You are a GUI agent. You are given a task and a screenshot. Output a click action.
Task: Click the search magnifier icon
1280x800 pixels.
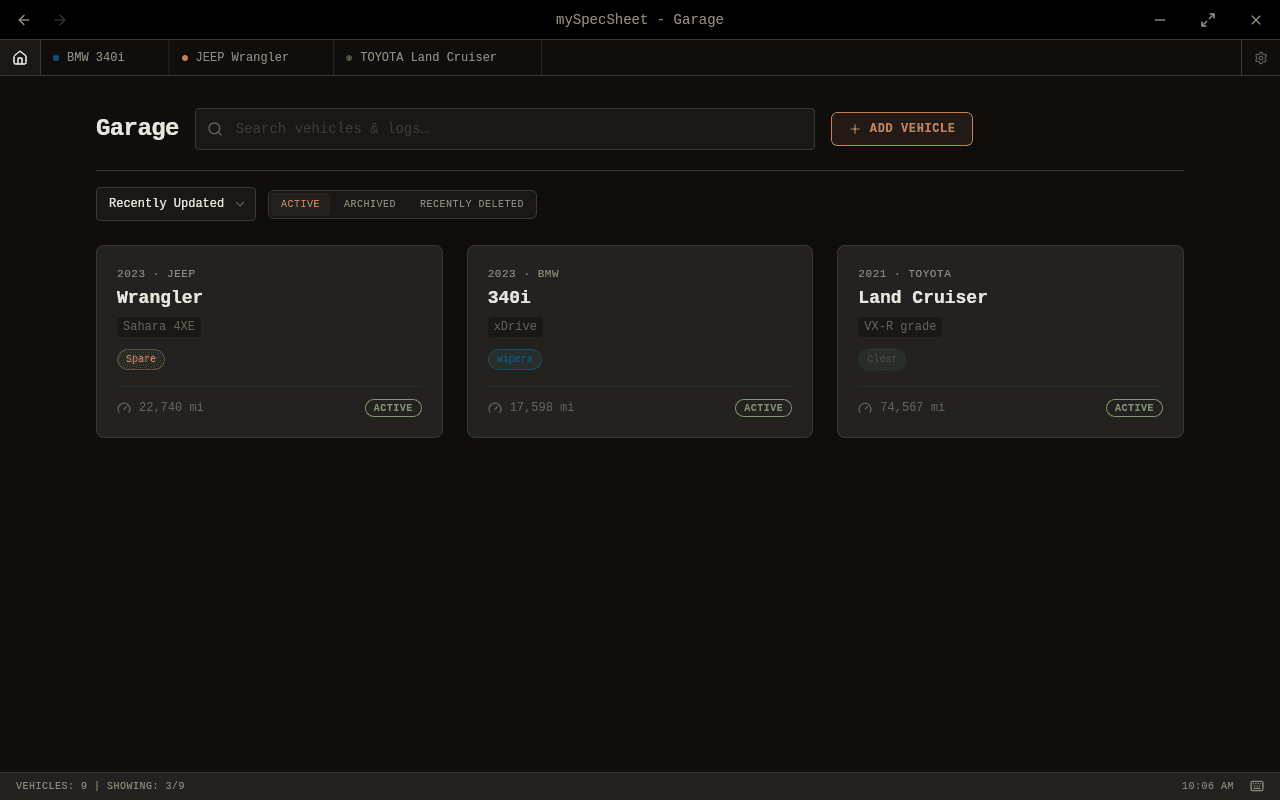[x=215, y=128]
